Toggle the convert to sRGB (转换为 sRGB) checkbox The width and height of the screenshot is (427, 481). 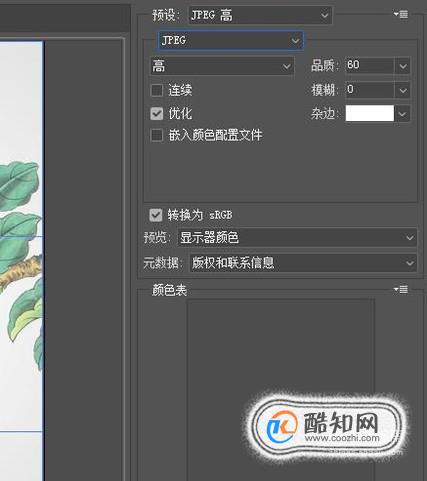coord(156,215)
